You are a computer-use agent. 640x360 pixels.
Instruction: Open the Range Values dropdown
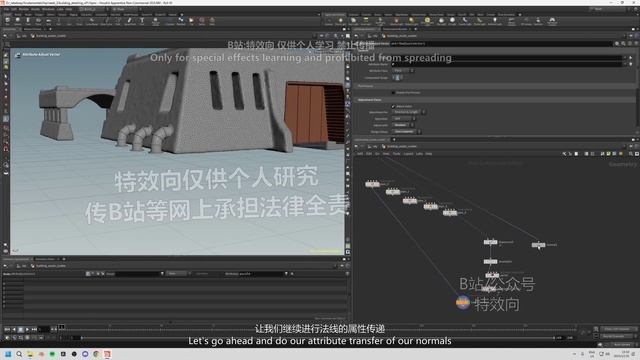coord(406,131)
